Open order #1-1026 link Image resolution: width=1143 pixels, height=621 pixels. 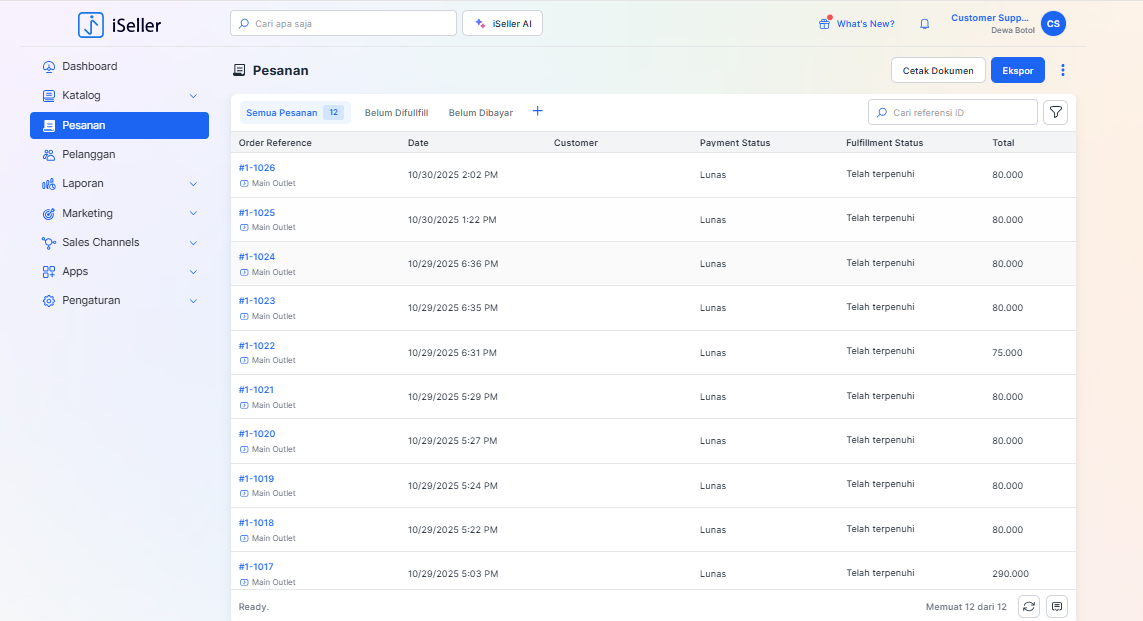tap(257, 168)
